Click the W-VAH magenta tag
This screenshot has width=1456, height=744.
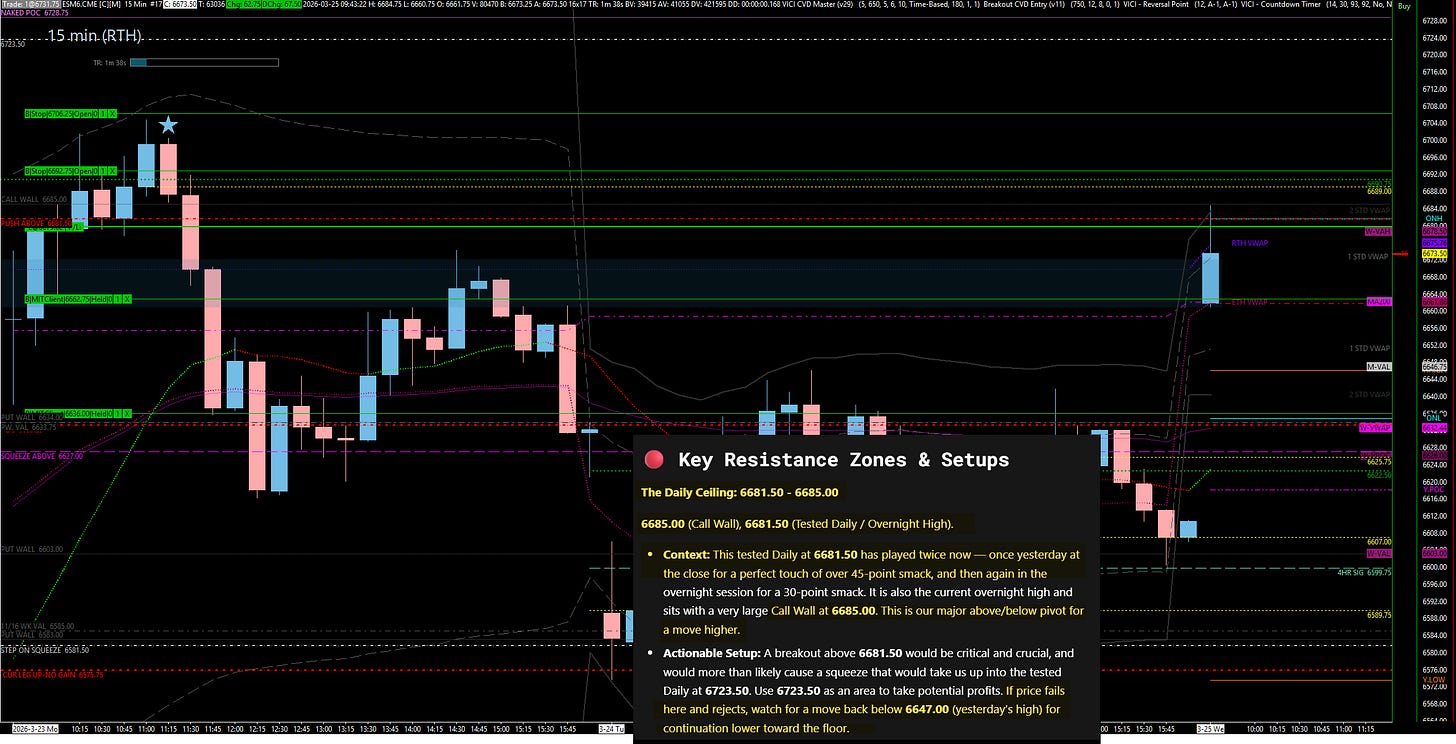tap(1379, 232)
